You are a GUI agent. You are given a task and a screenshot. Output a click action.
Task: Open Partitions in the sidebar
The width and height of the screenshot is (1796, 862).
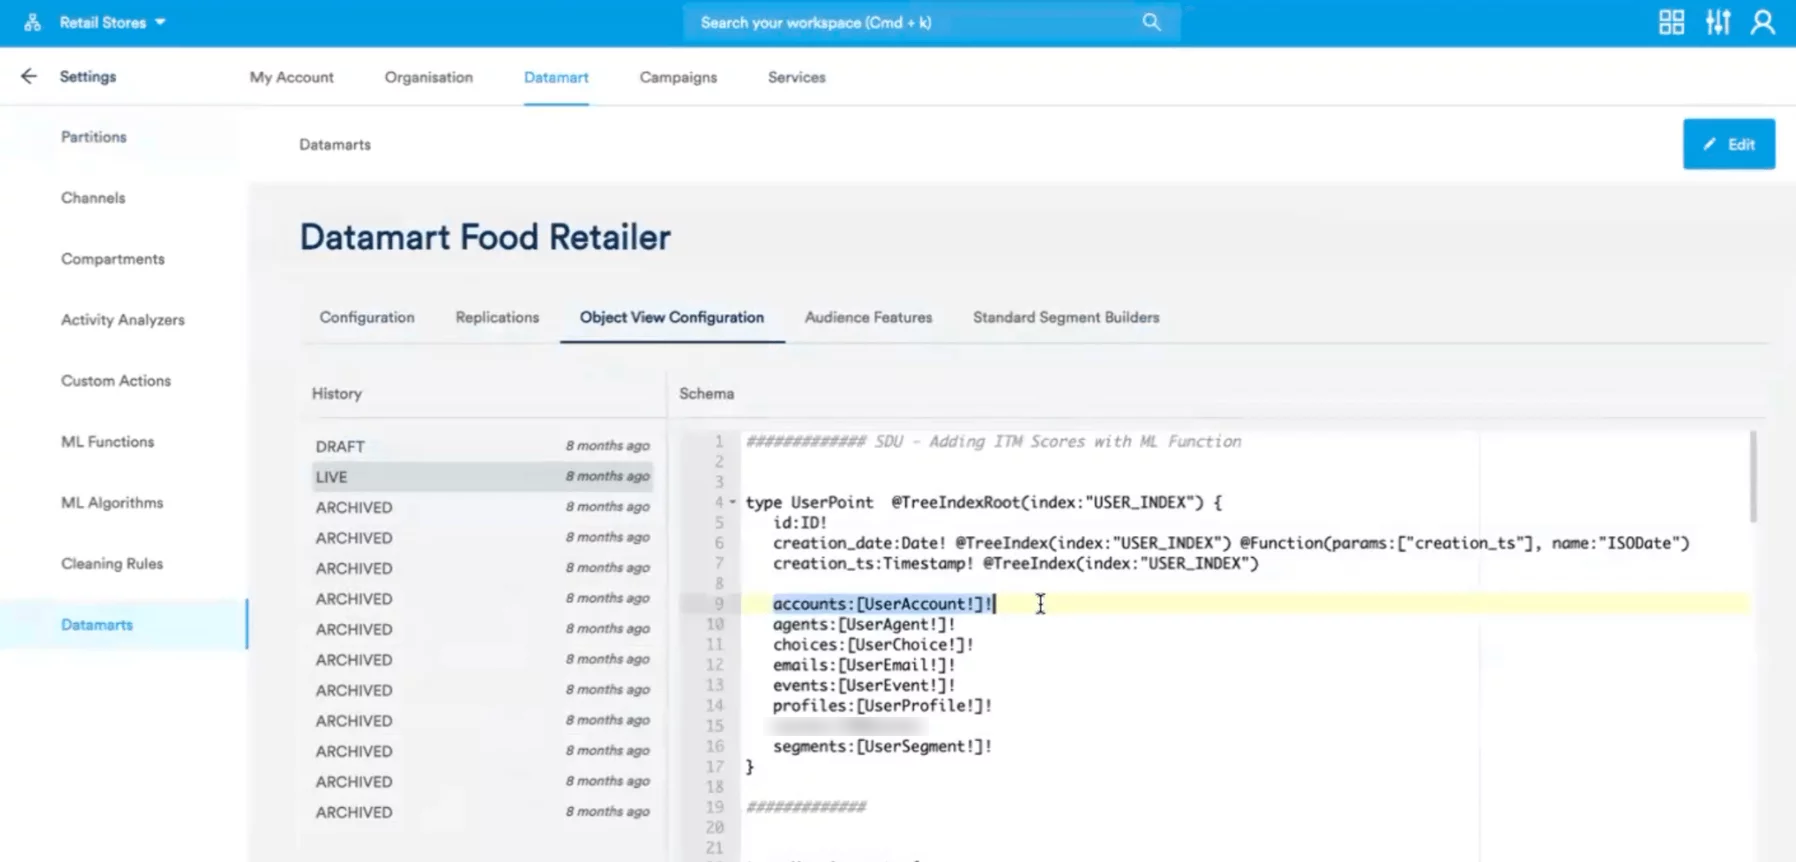94,137
